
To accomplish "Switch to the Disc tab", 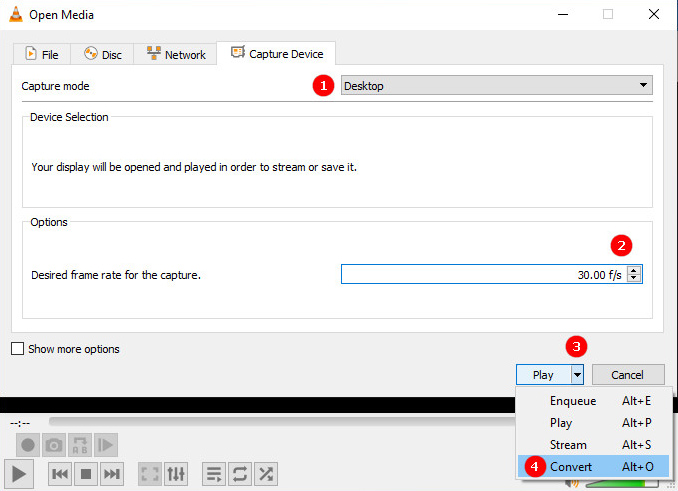I will [x=102, y=54].
